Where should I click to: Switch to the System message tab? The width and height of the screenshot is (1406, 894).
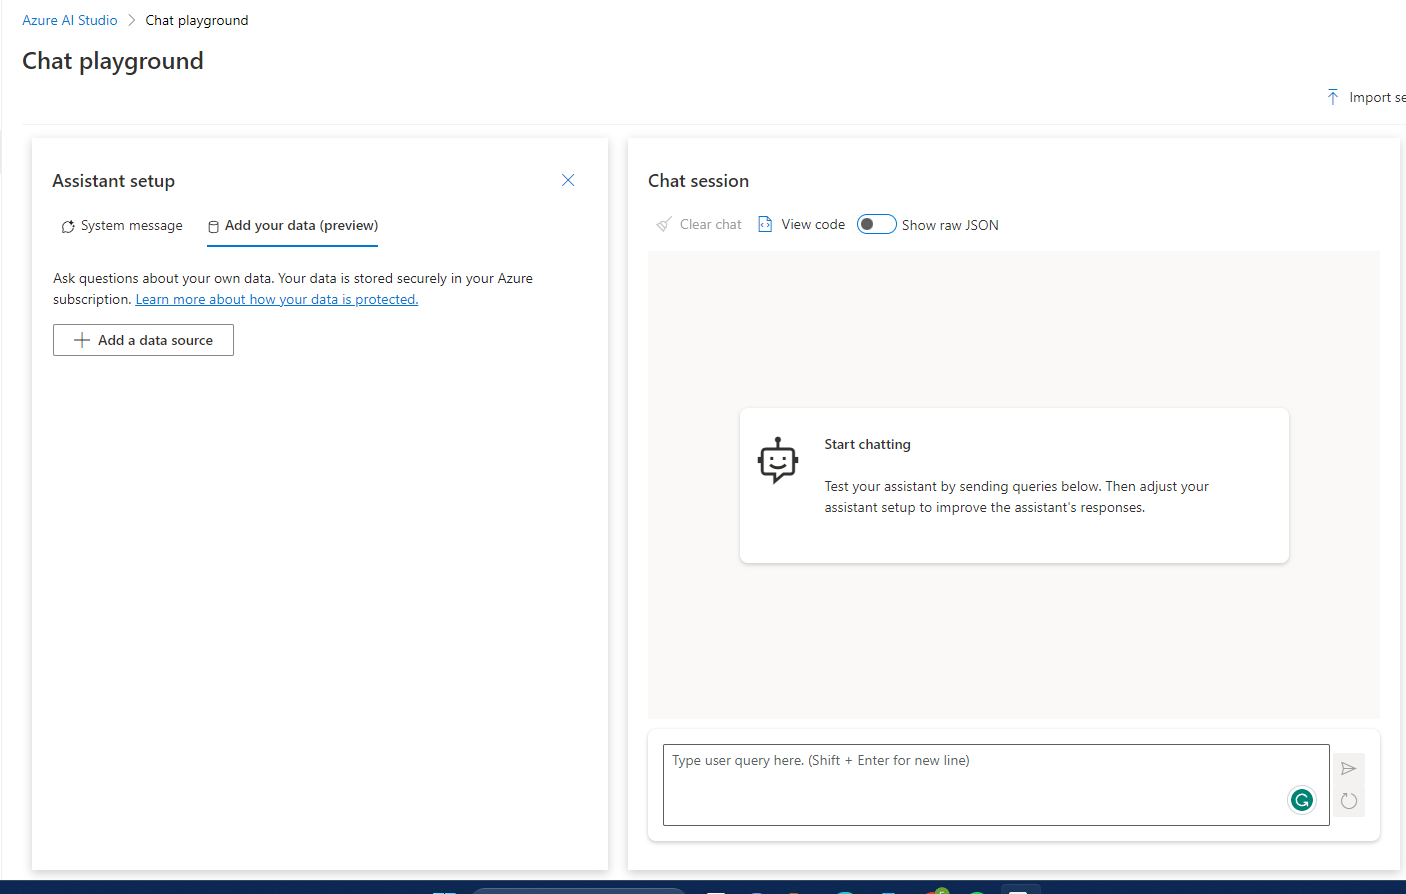click(122, 226)
